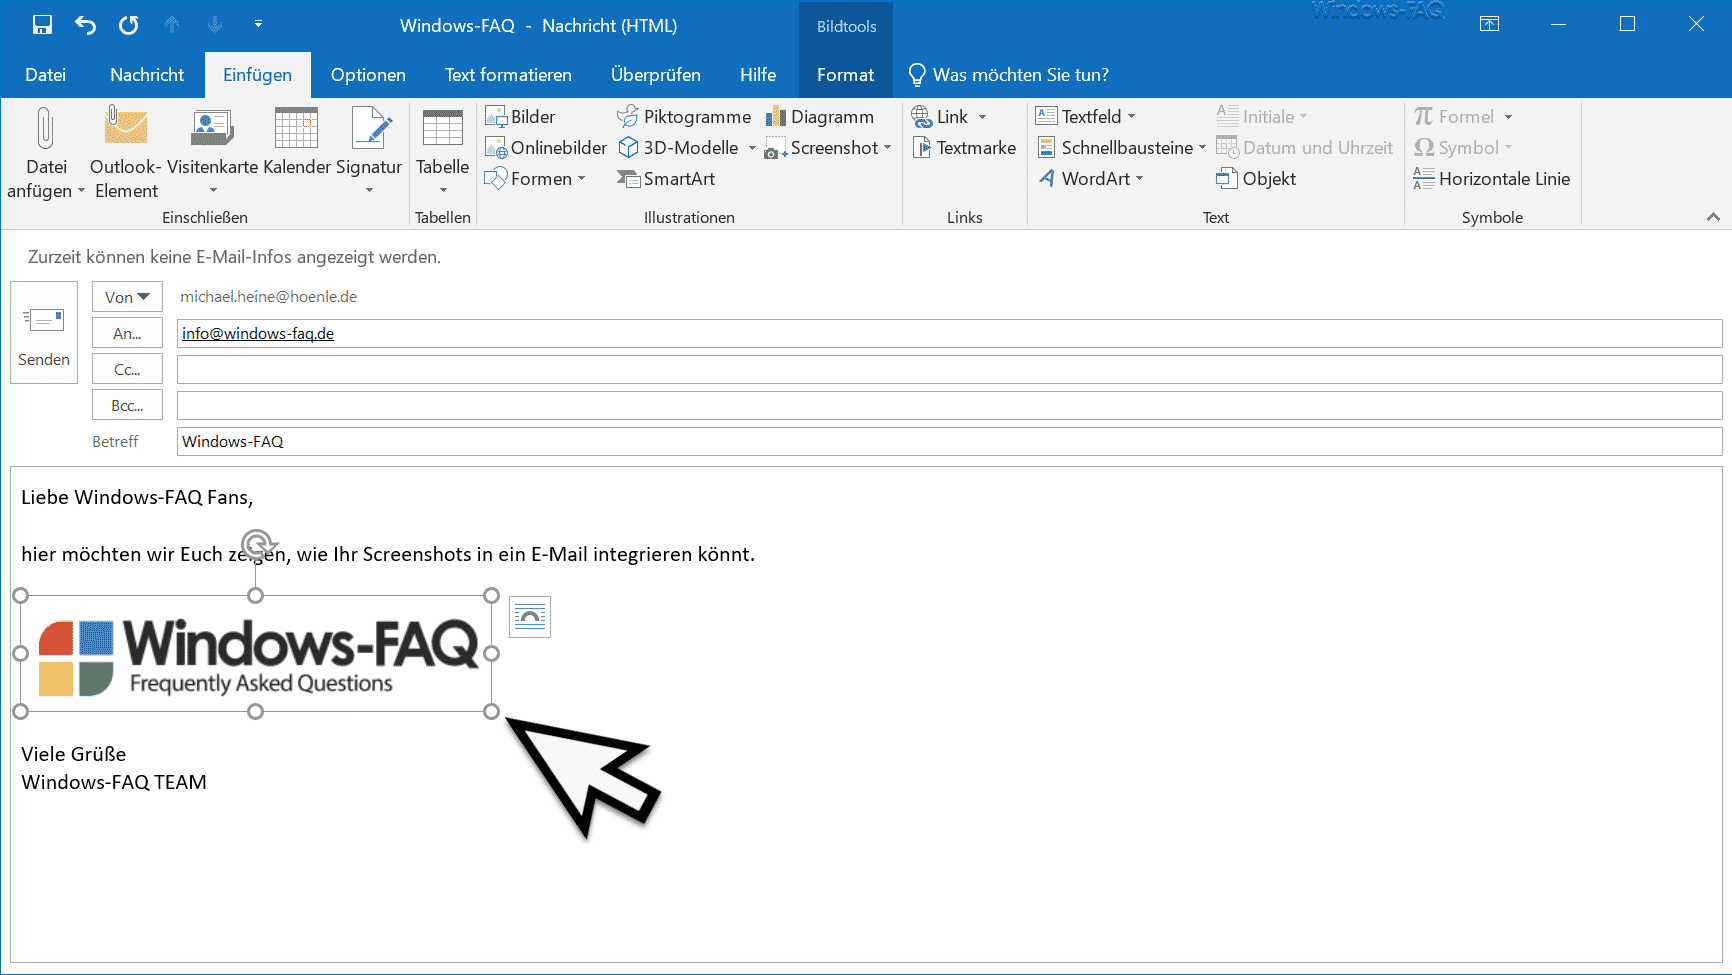This screenshot has width=1732, height=975.
Task: Switch to the Optionen tab
Action: (x=368, y=75)
